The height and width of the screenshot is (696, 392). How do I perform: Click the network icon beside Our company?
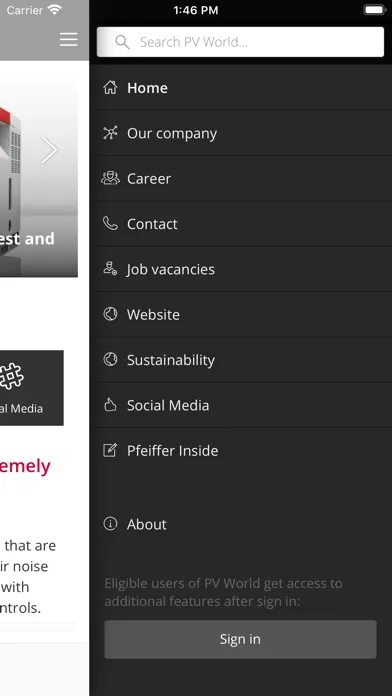pos(110,133)
